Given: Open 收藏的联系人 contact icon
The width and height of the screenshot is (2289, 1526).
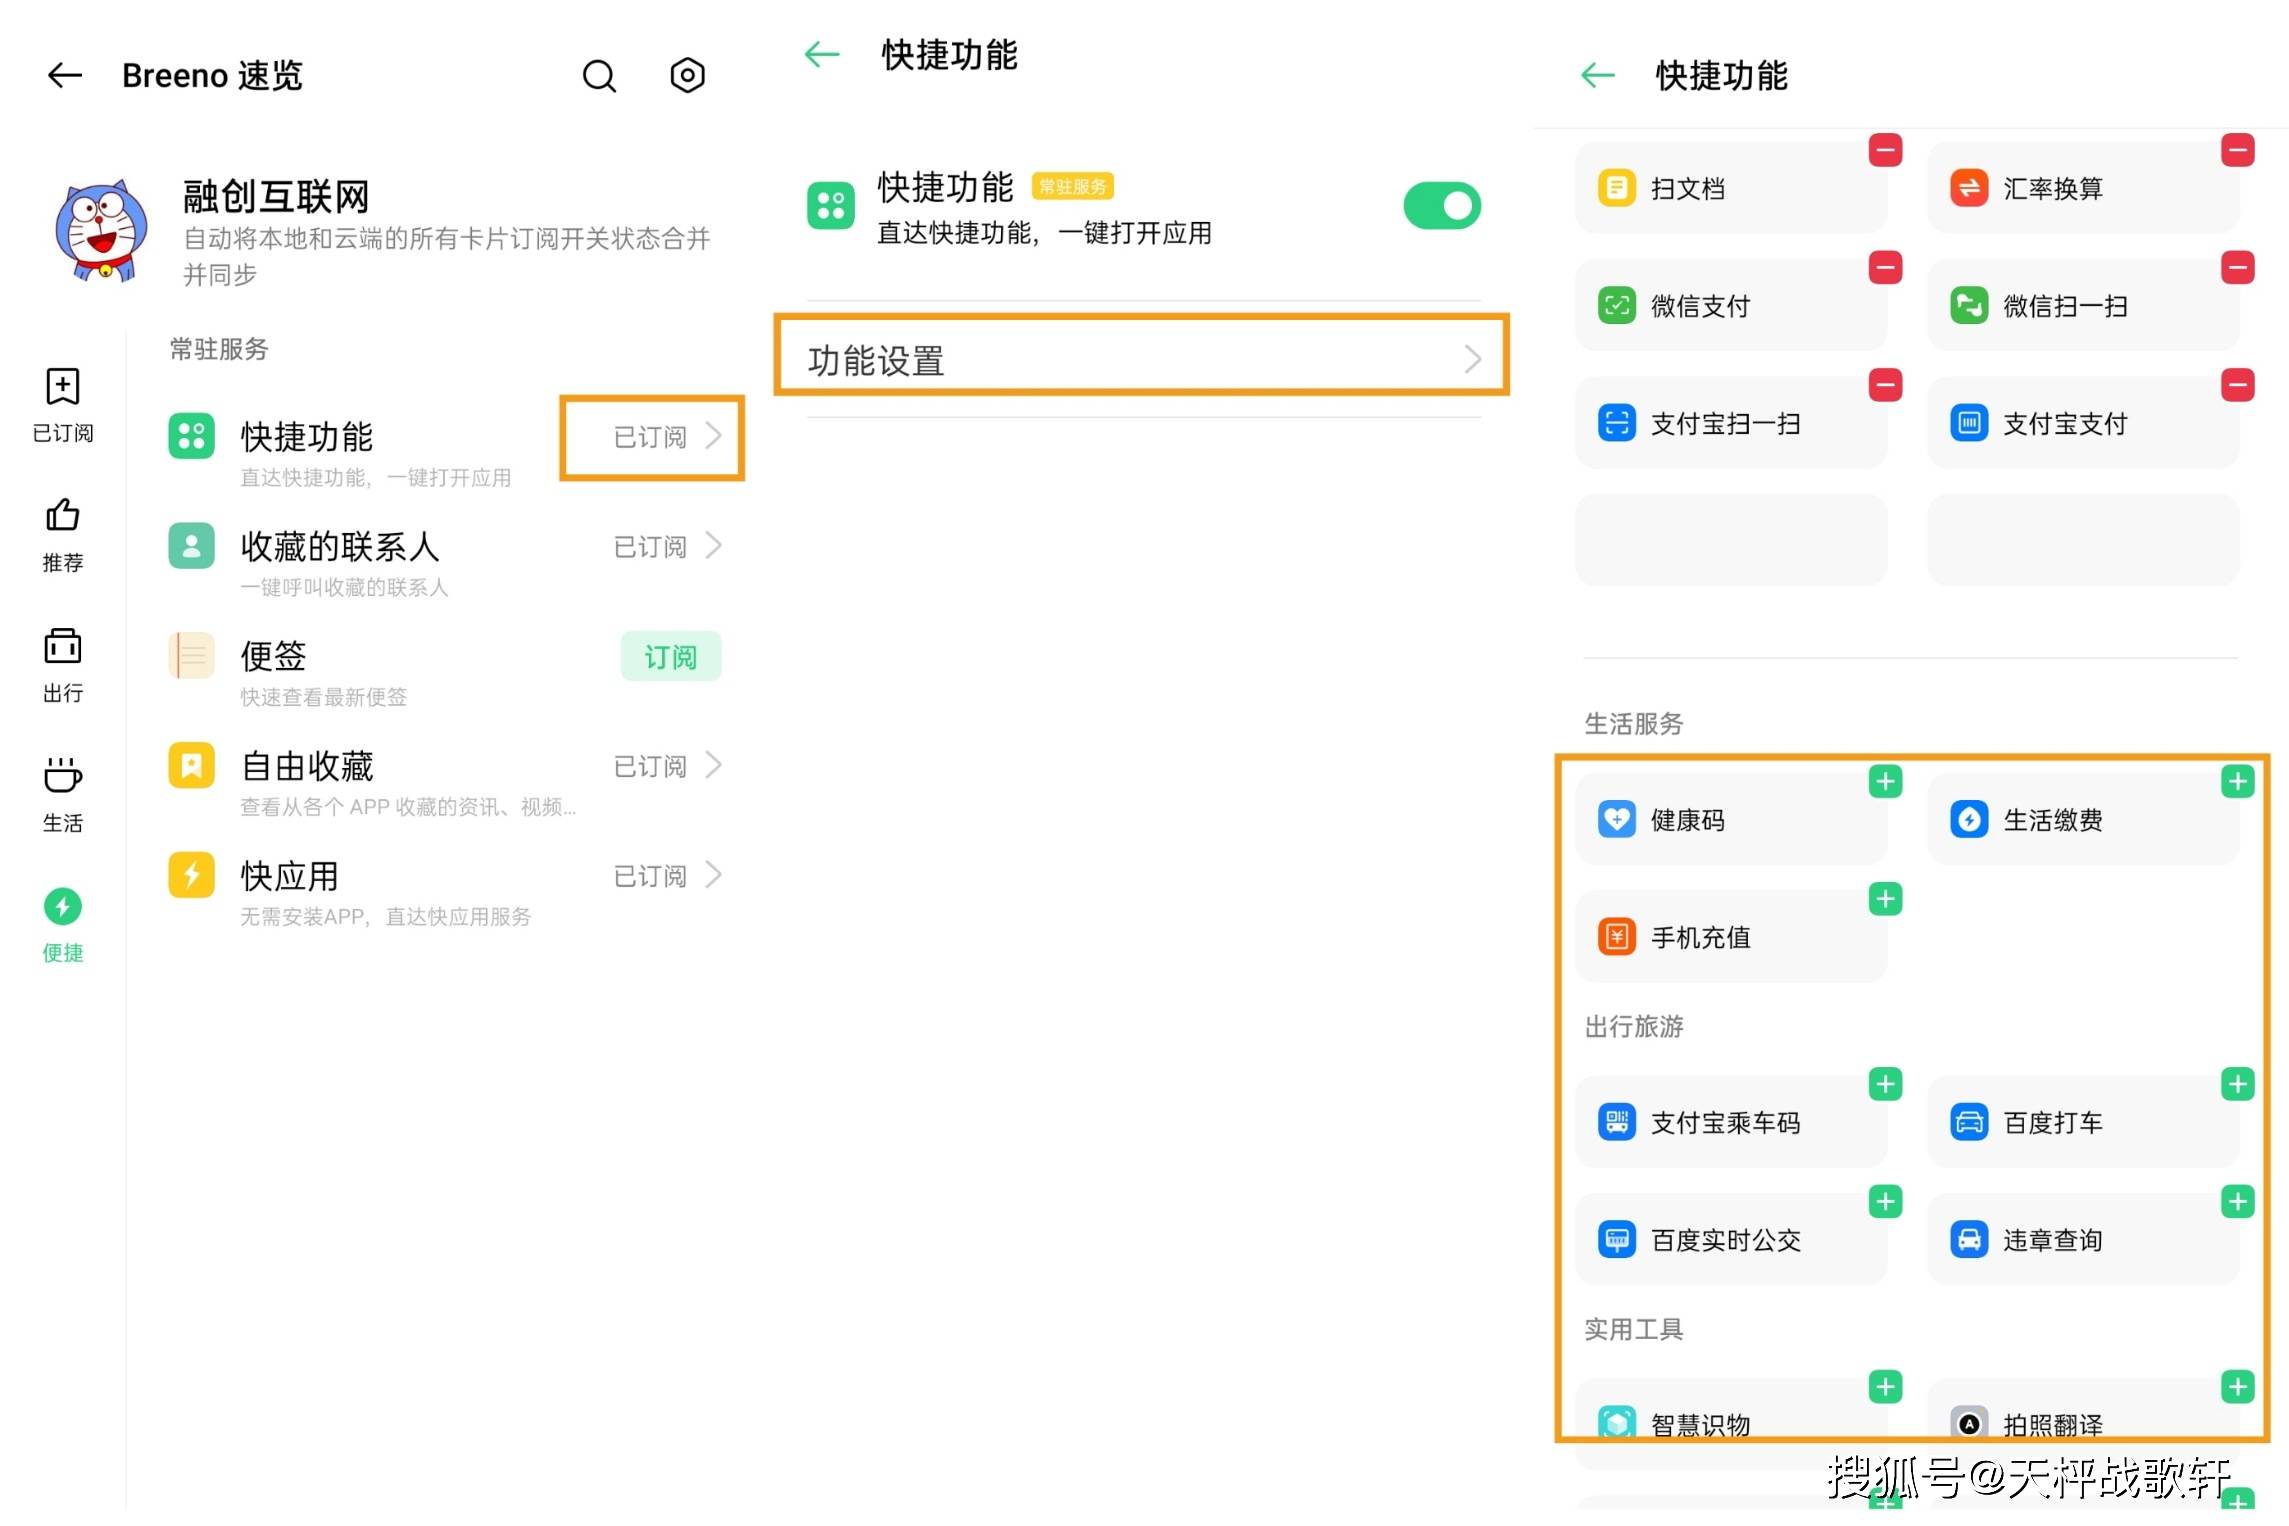Looking at the screenshot, I should coord(191,546).
